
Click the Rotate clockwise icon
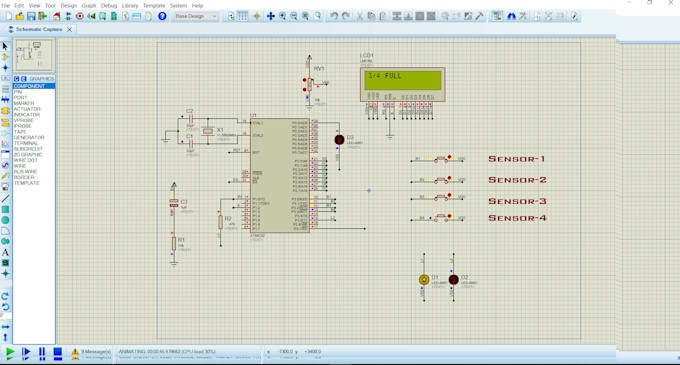tap(5, 297)
